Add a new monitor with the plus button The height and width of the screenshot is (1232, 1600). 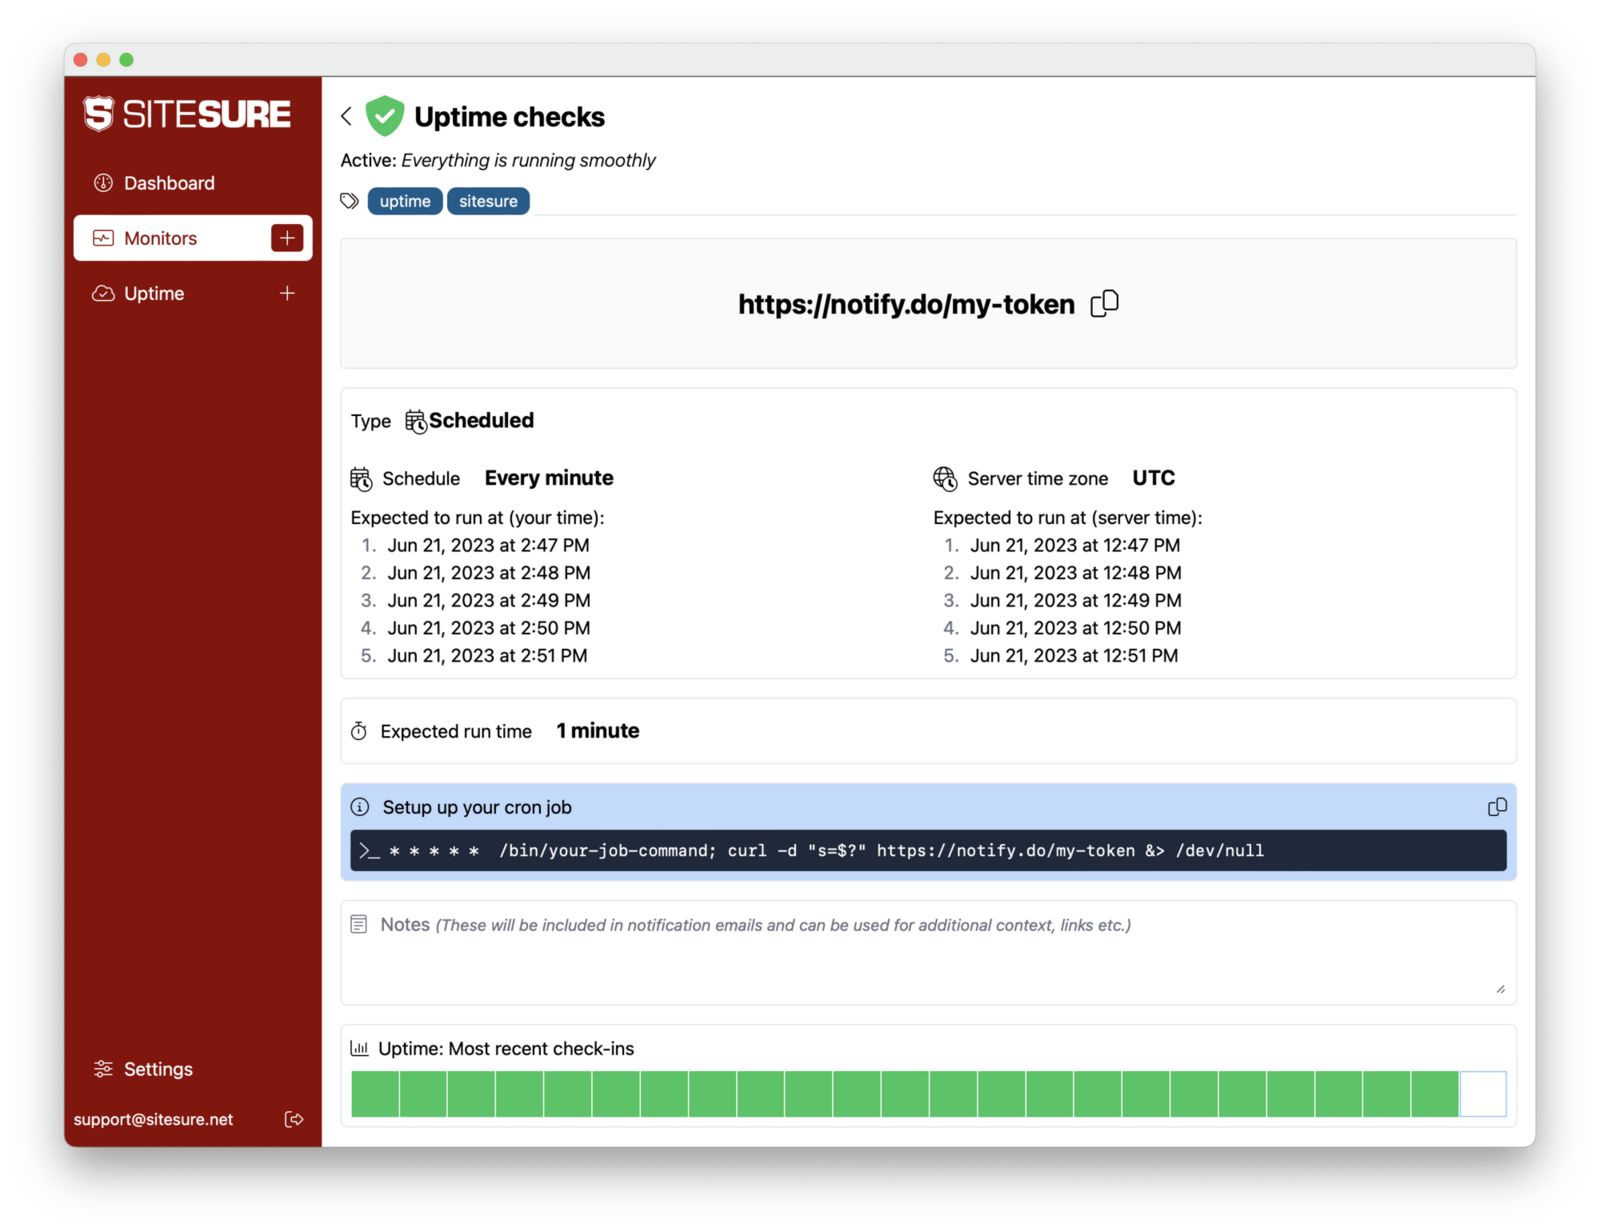click(287, 238)
